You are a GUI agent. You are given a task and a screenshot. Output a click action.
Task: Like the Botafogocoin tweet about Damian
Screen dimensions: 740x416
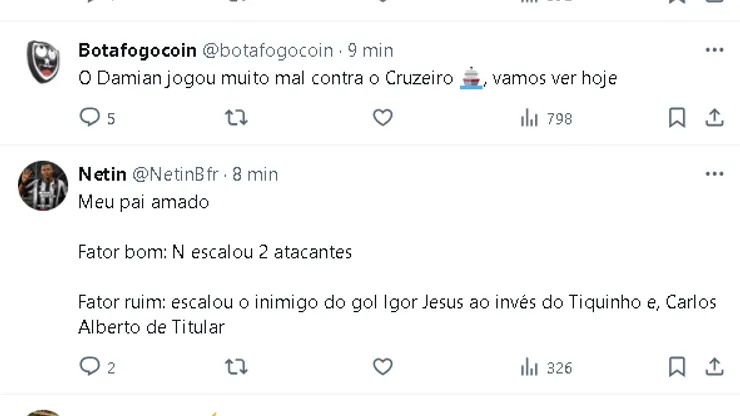pyautogui.click(x=382, y=118)
